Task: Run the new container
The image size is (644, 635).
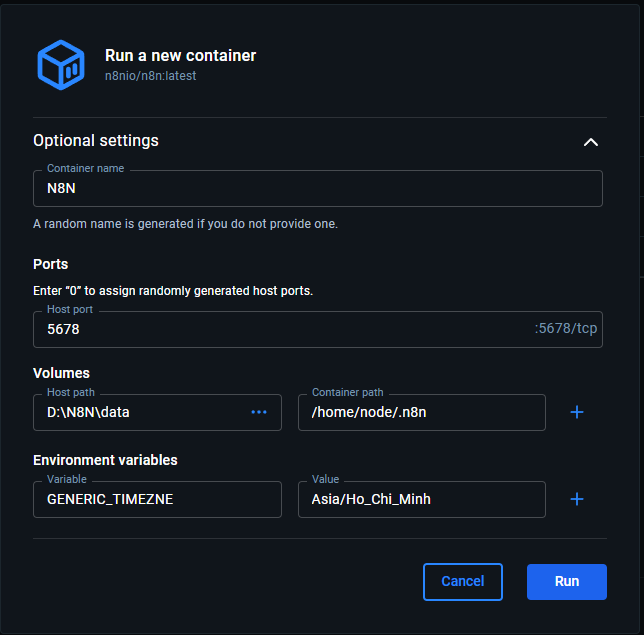Action: pyautogui.click(x=567, y=582)
